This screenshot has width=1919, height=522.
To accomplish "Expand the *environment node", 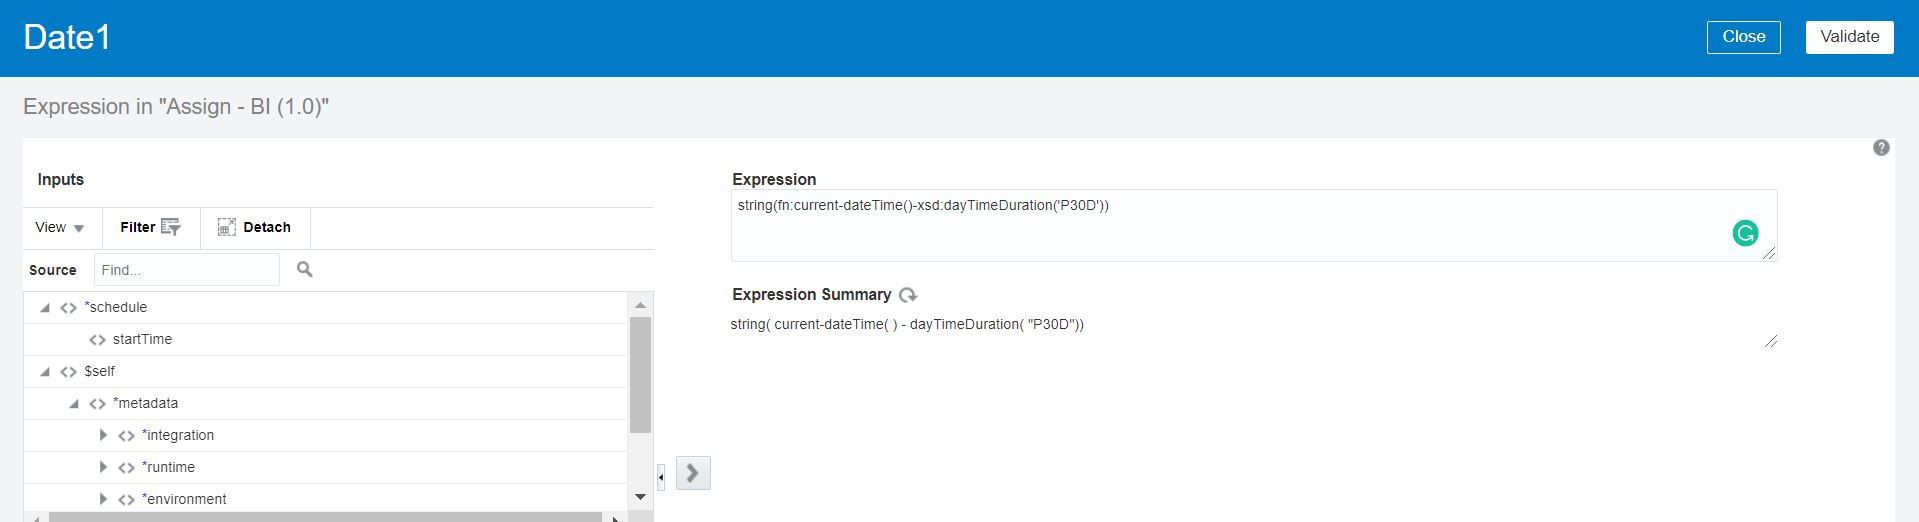I will tap(103, 499).
